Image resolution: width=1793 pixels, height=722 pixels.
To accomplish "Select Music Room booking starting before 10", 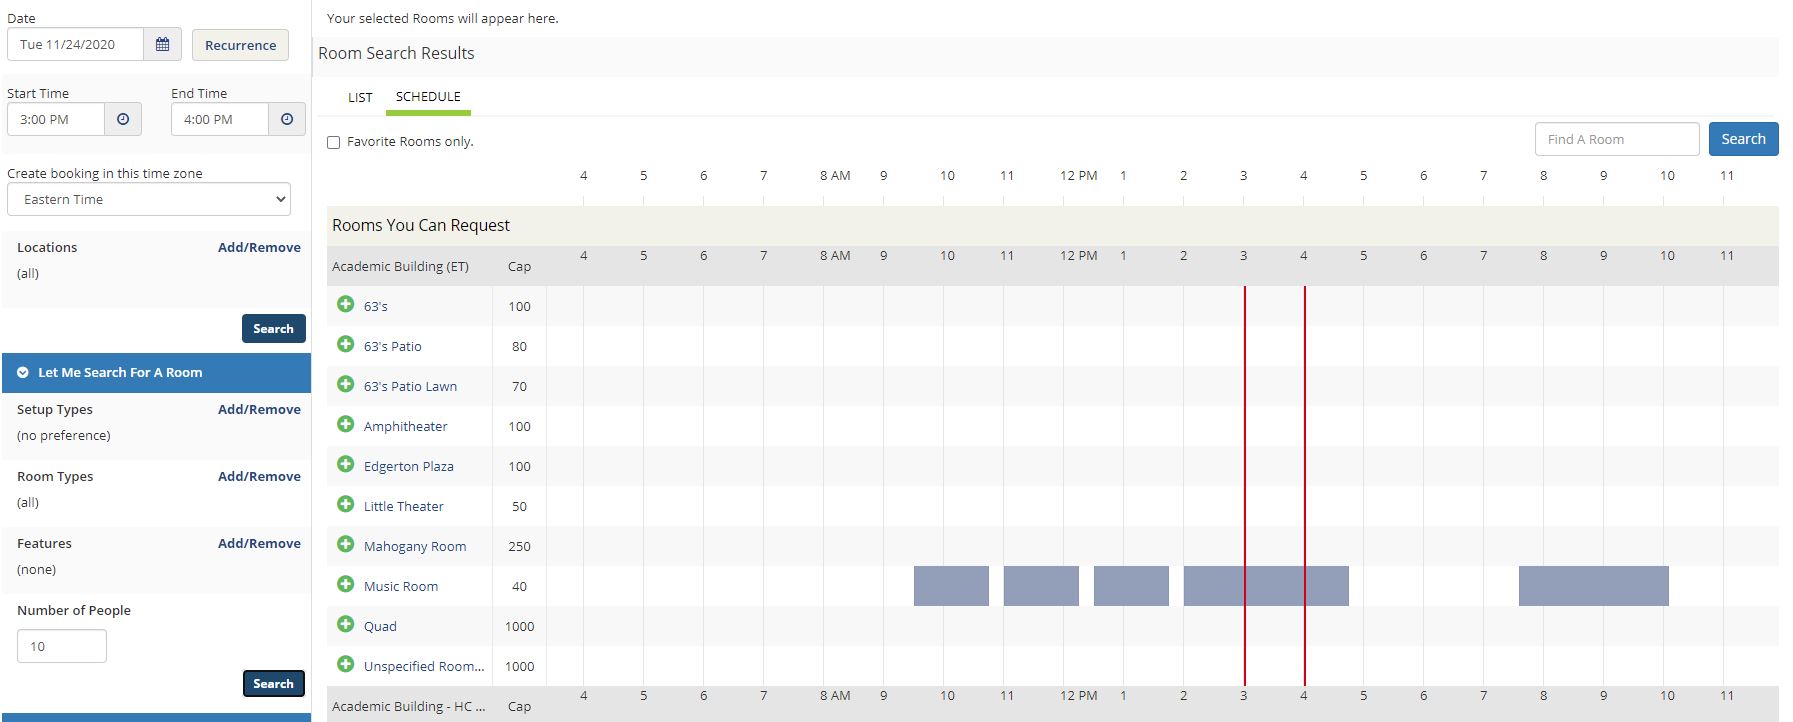I will pos(951,586).
